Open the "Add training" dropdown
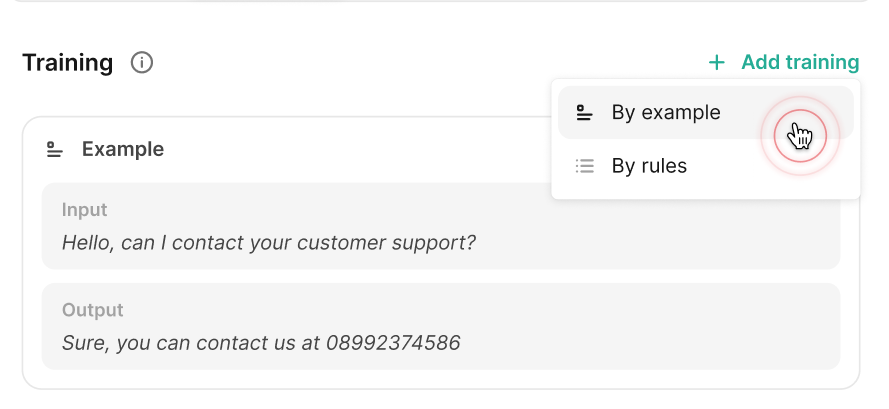 click(783, 63)
